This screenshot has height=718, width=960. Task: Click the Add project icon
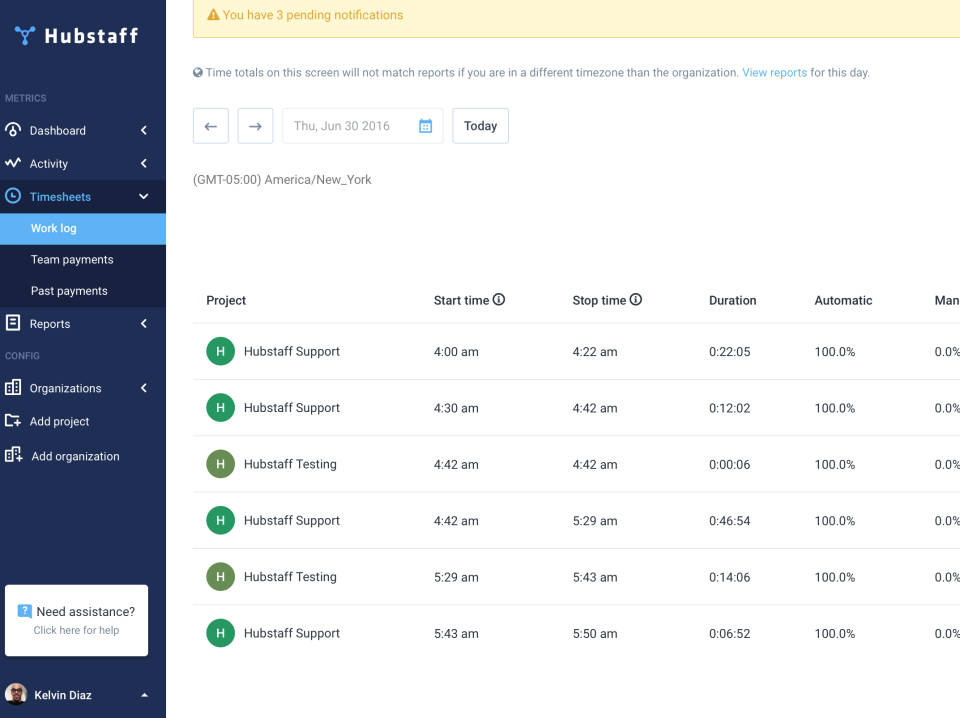pos(13,421)
